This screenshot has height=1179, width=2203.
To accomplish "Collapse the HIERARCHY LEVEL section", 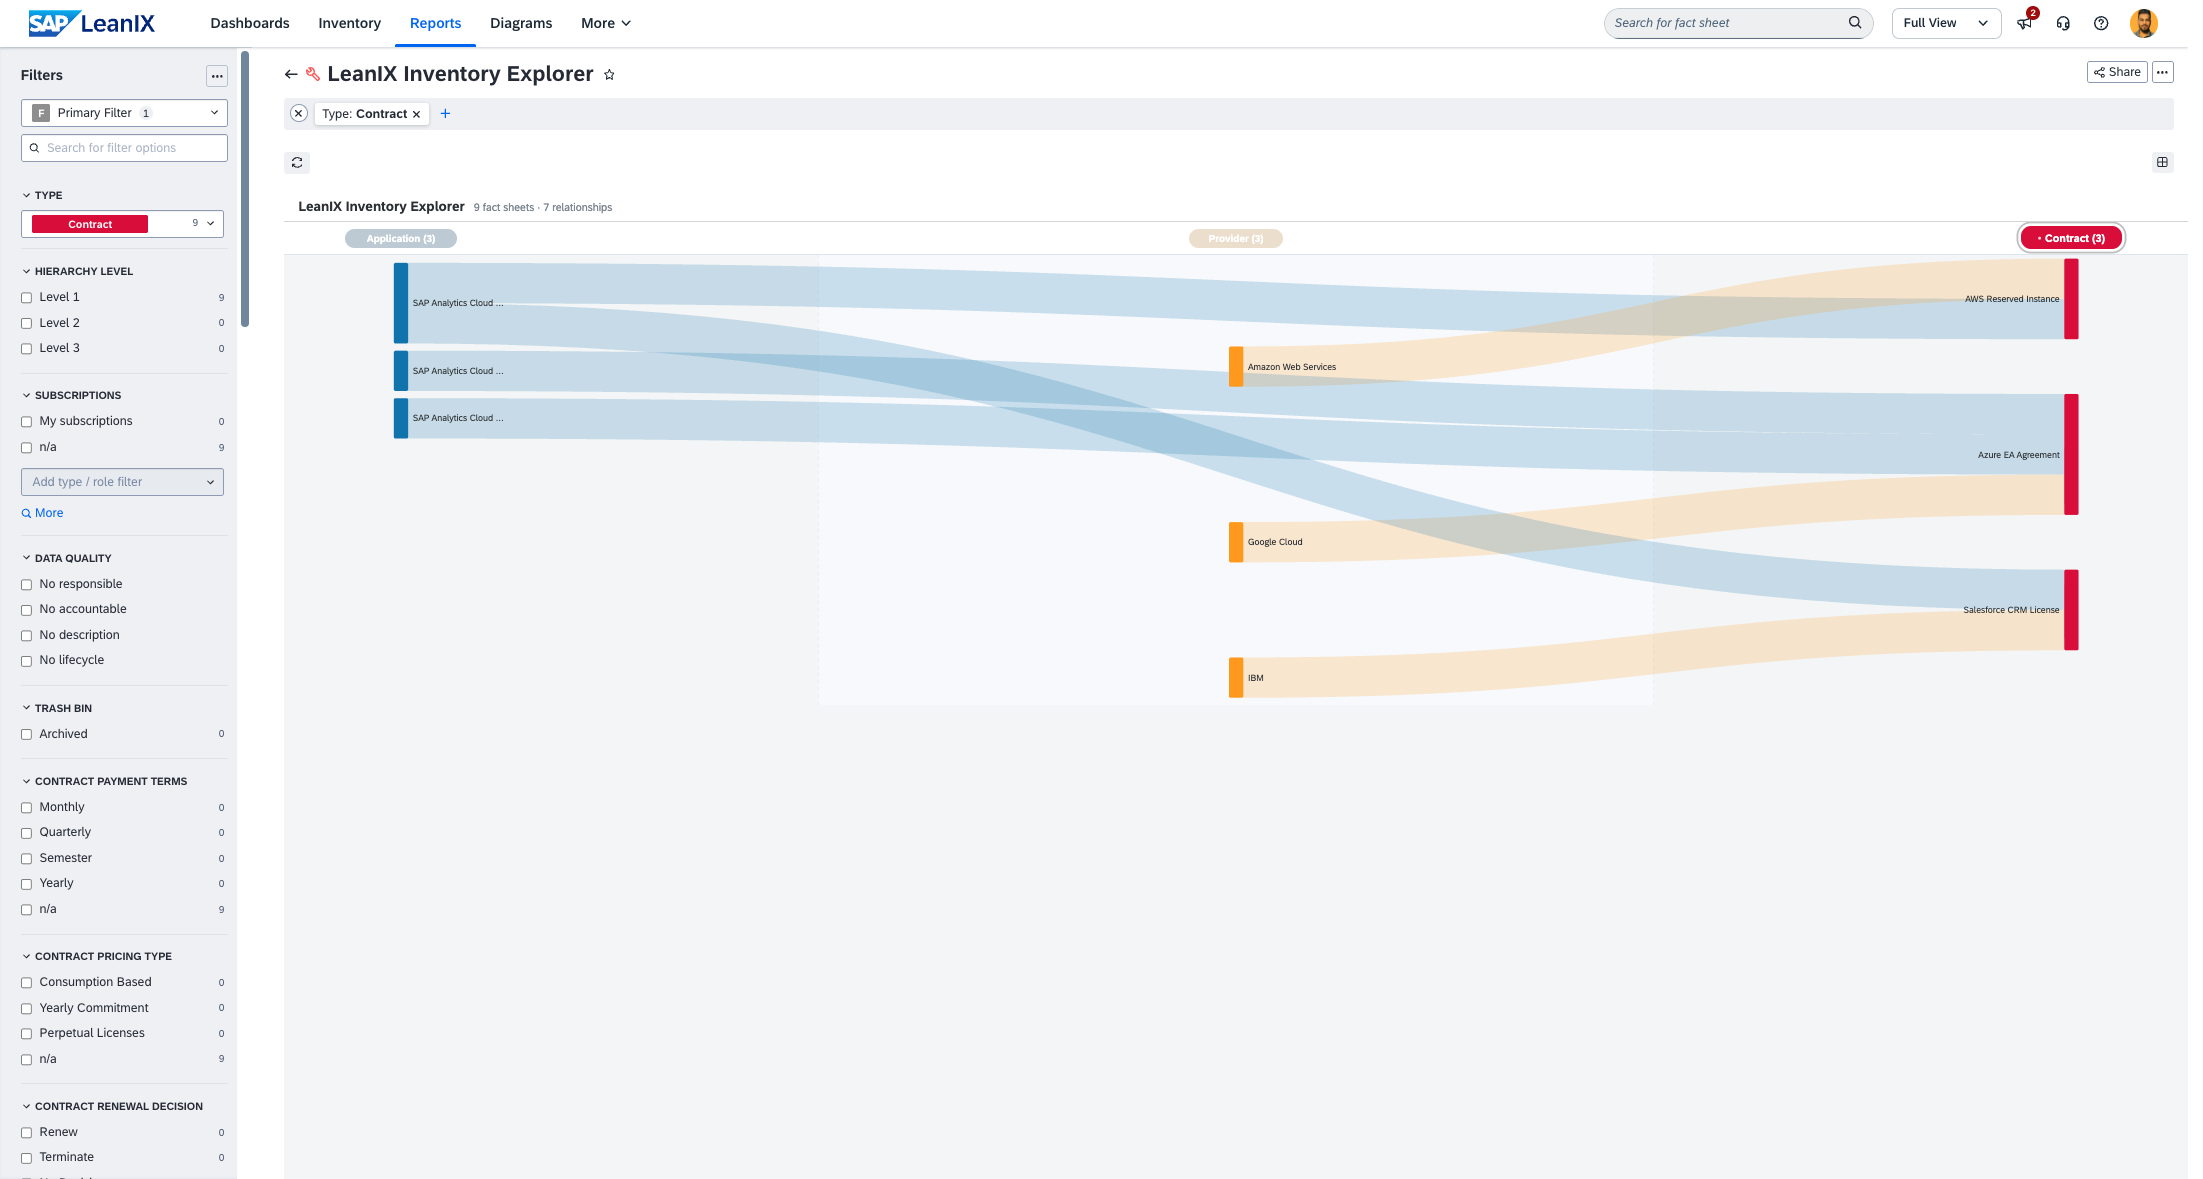I will coord(77,272).
